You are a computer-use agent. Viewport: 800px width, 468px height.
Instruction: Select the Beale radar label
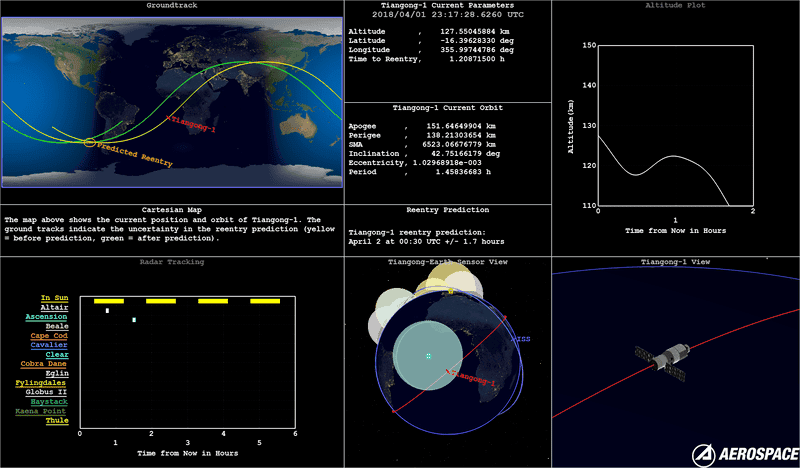57,326
